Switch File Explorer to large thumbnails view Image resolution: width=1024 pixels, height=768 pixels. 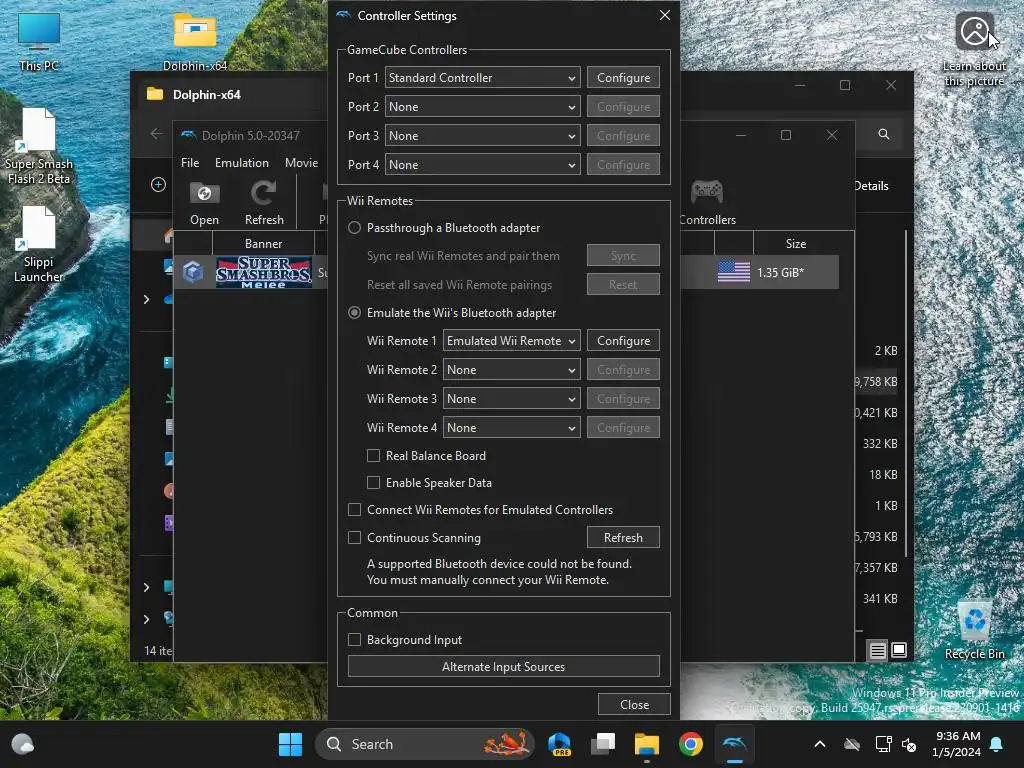(x=899, y=650)
